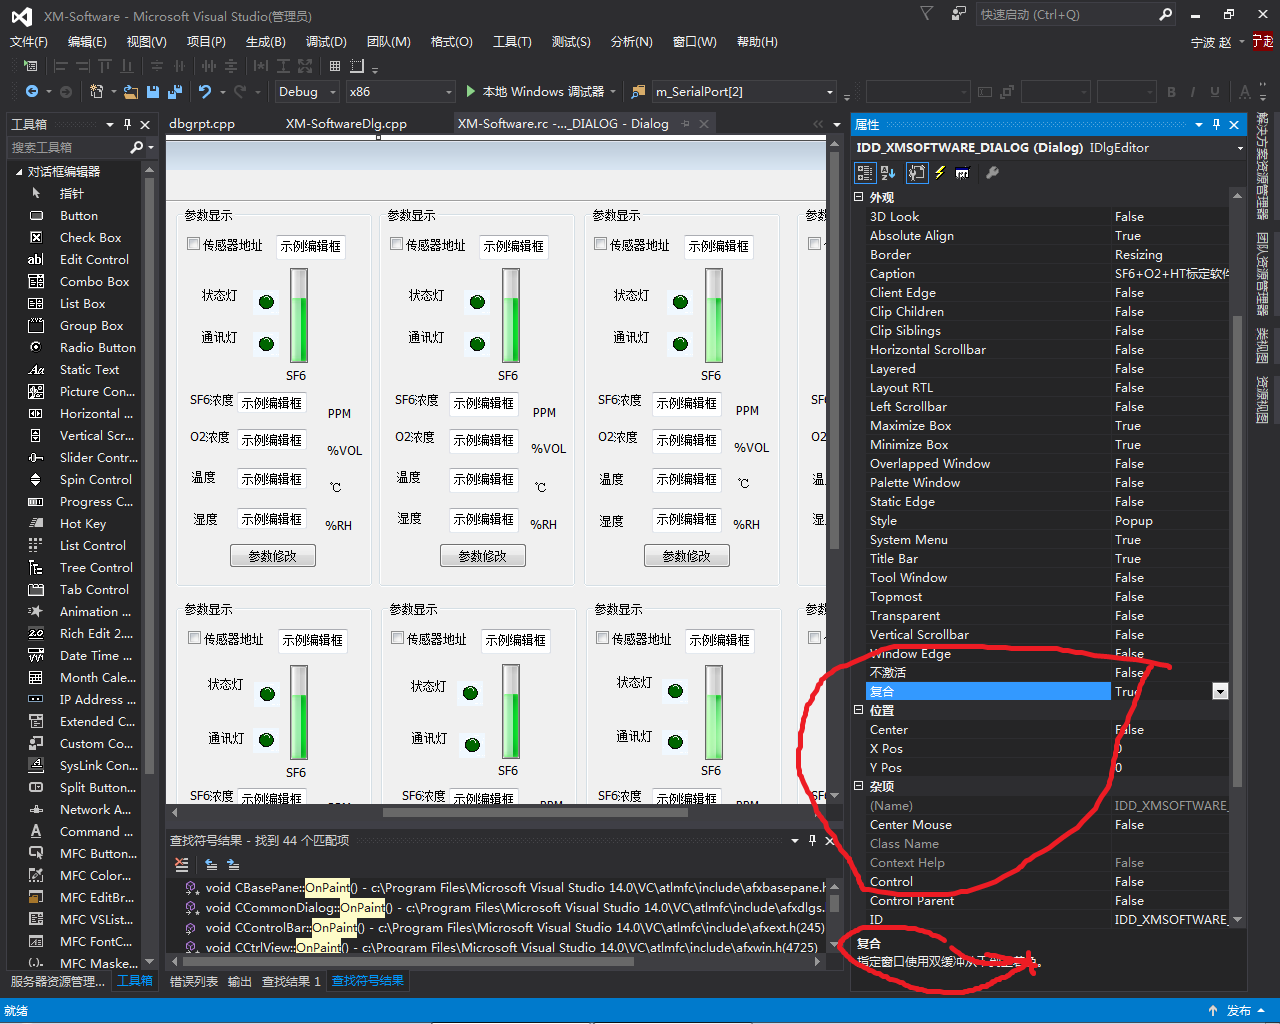Image resolution: width=1280 pixels, height=1024 pixels.
Task: Switch to the 错误列表 tab
Action: tap(194, 982)
